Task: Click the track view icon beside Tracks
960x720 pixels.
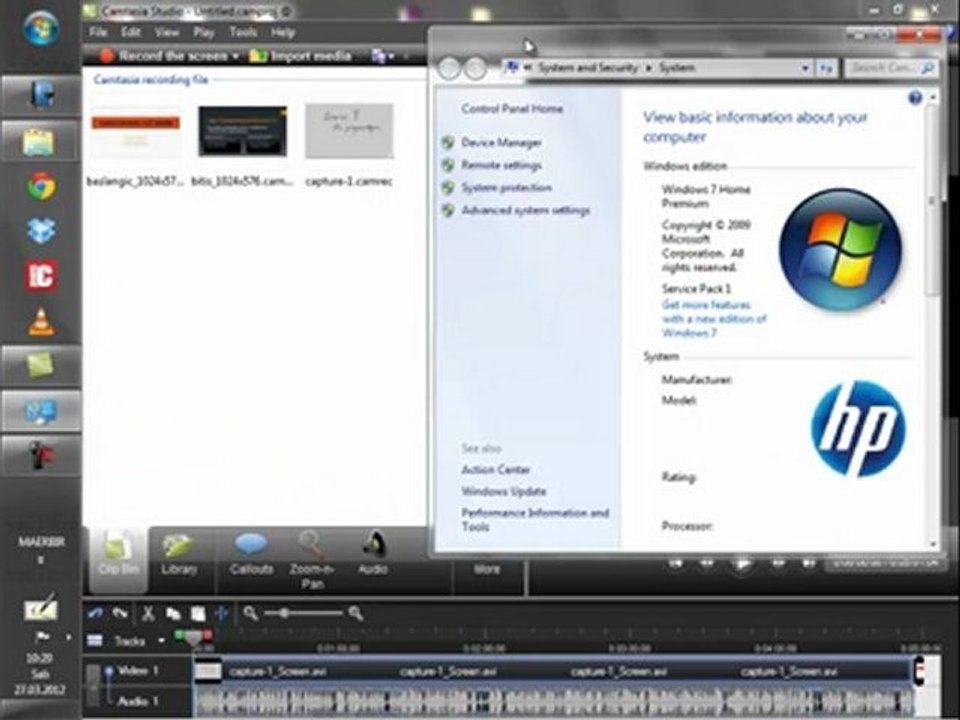Action: coord(94,640)
